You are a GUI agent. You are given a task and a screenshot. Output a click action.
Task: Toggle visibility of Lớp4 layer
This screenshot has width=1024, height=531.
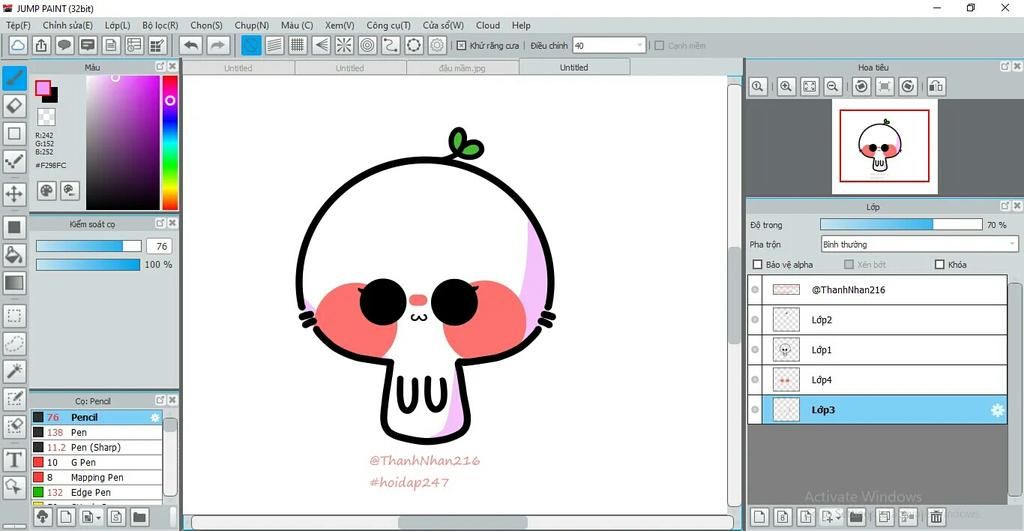[x=755, y=379]
